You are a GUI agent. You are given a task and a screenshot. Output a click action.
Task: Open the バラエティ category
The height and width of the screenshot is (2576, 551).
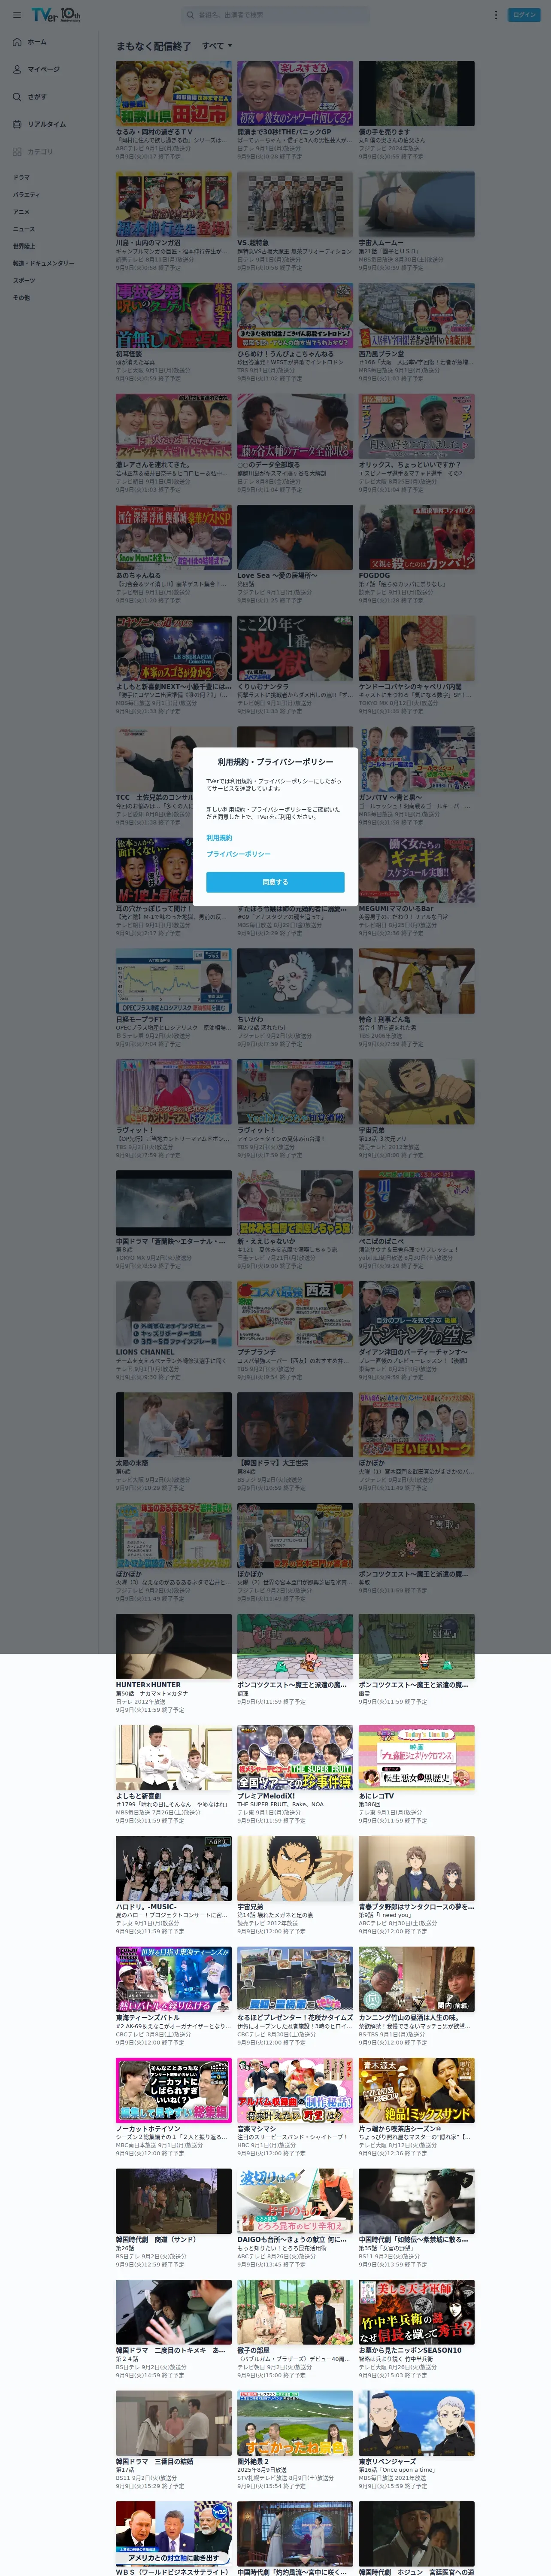26,195
